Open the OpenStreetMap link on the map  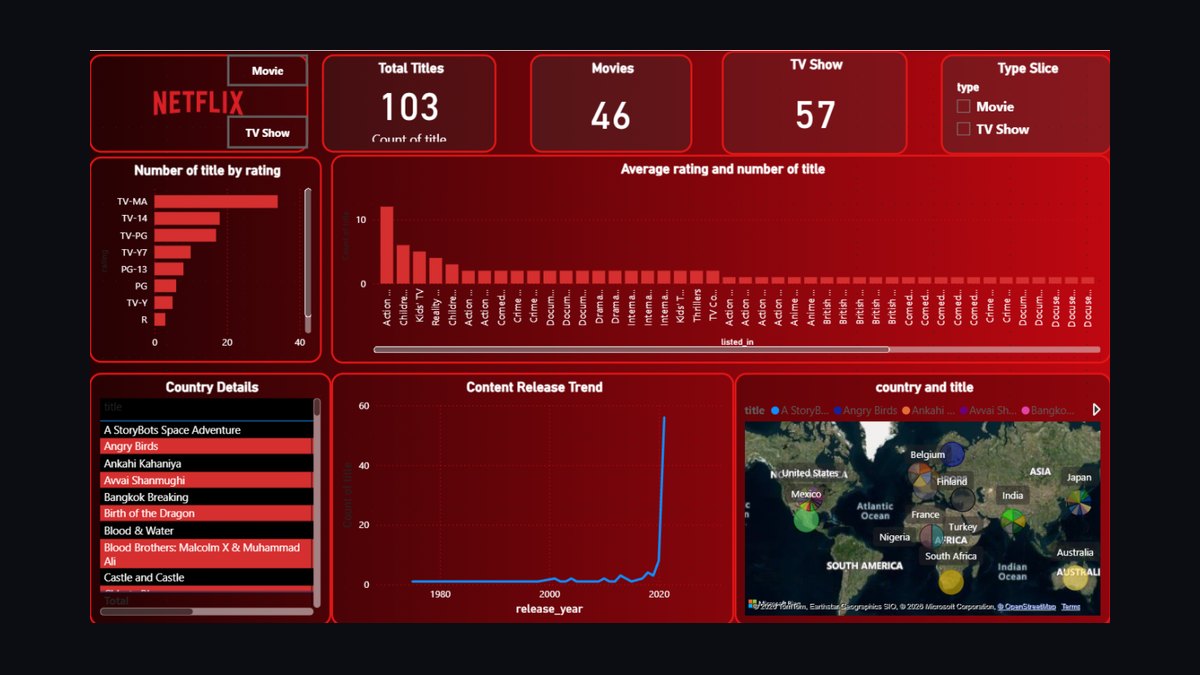[x=1026, y=607]
